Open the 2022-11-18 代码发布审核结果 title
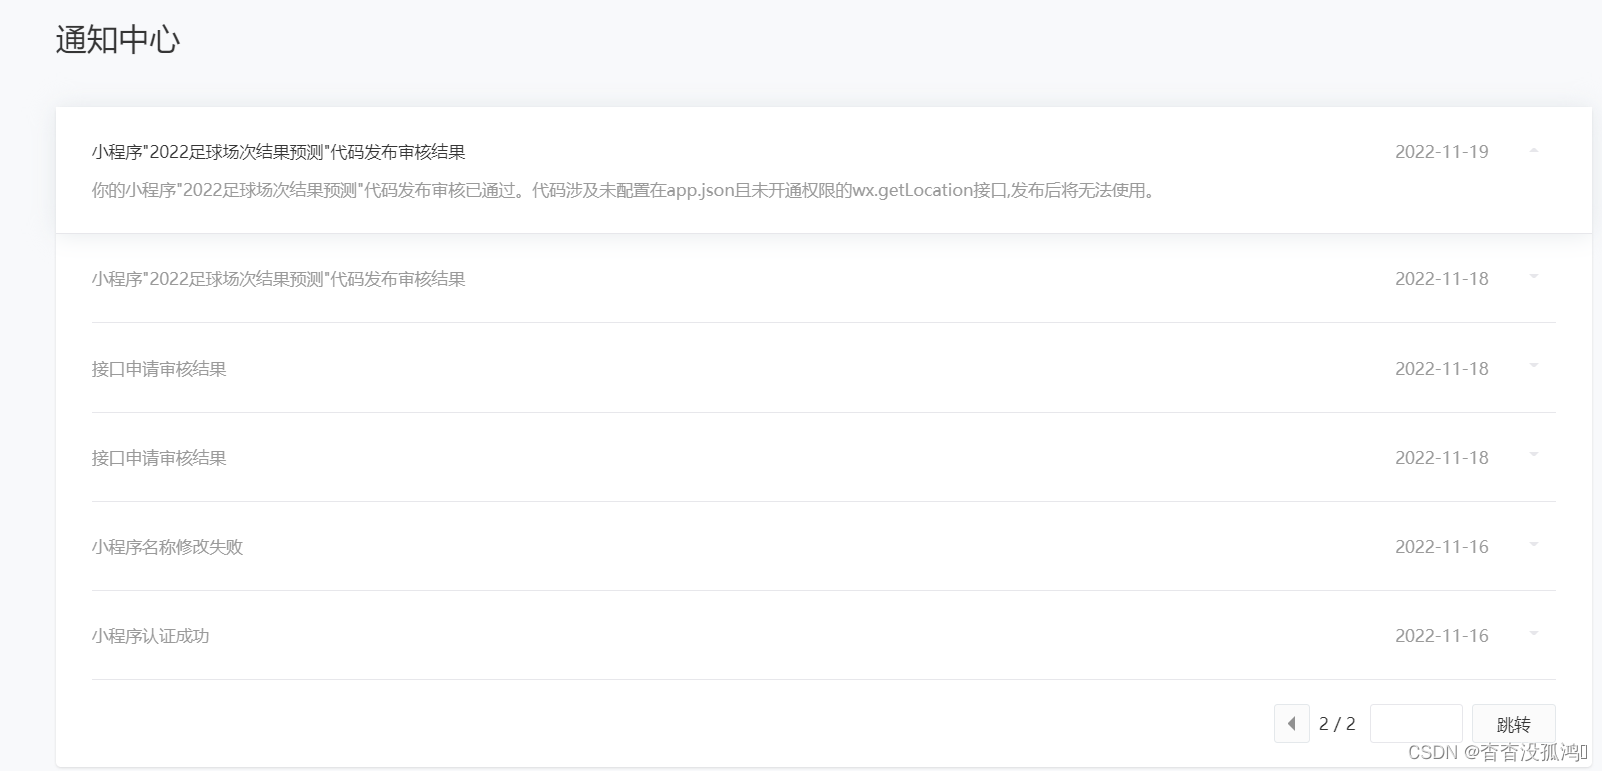 tap(279, 279)
